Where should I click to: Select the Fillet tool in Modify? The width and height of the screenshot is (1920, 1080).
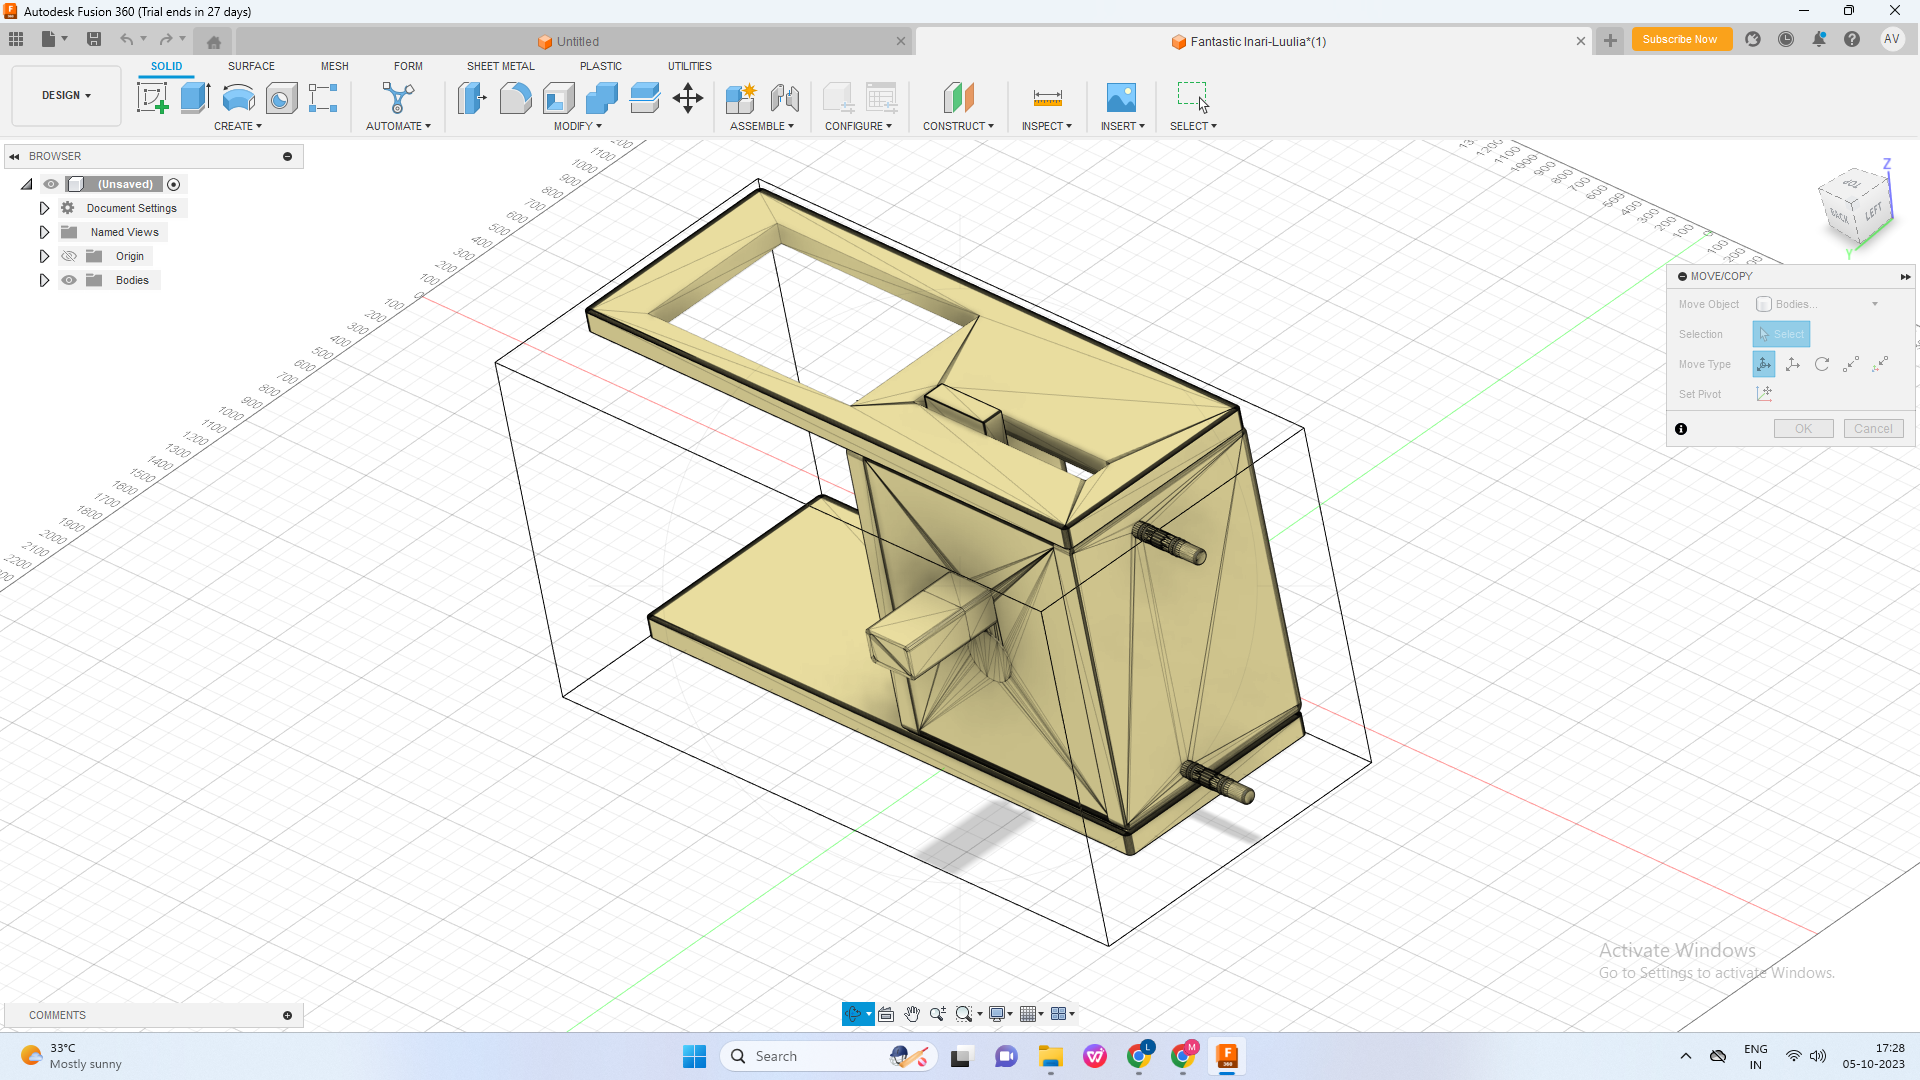point(515,99)
